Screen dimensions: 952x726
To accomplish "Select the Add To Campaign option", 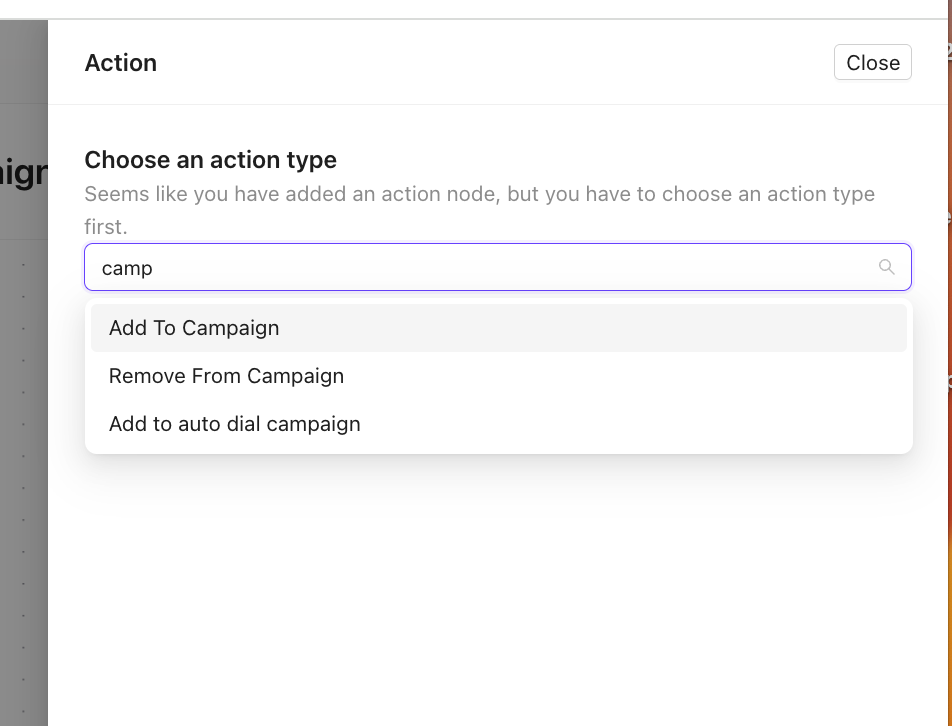I will [x=194, y=327].
